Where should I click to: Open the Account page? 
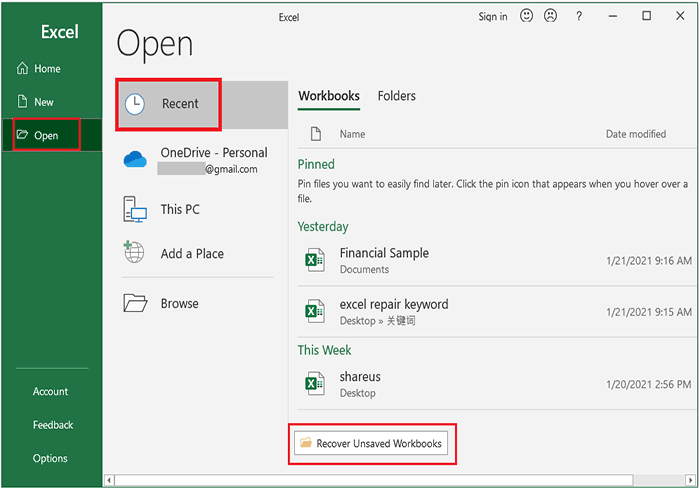50,391
